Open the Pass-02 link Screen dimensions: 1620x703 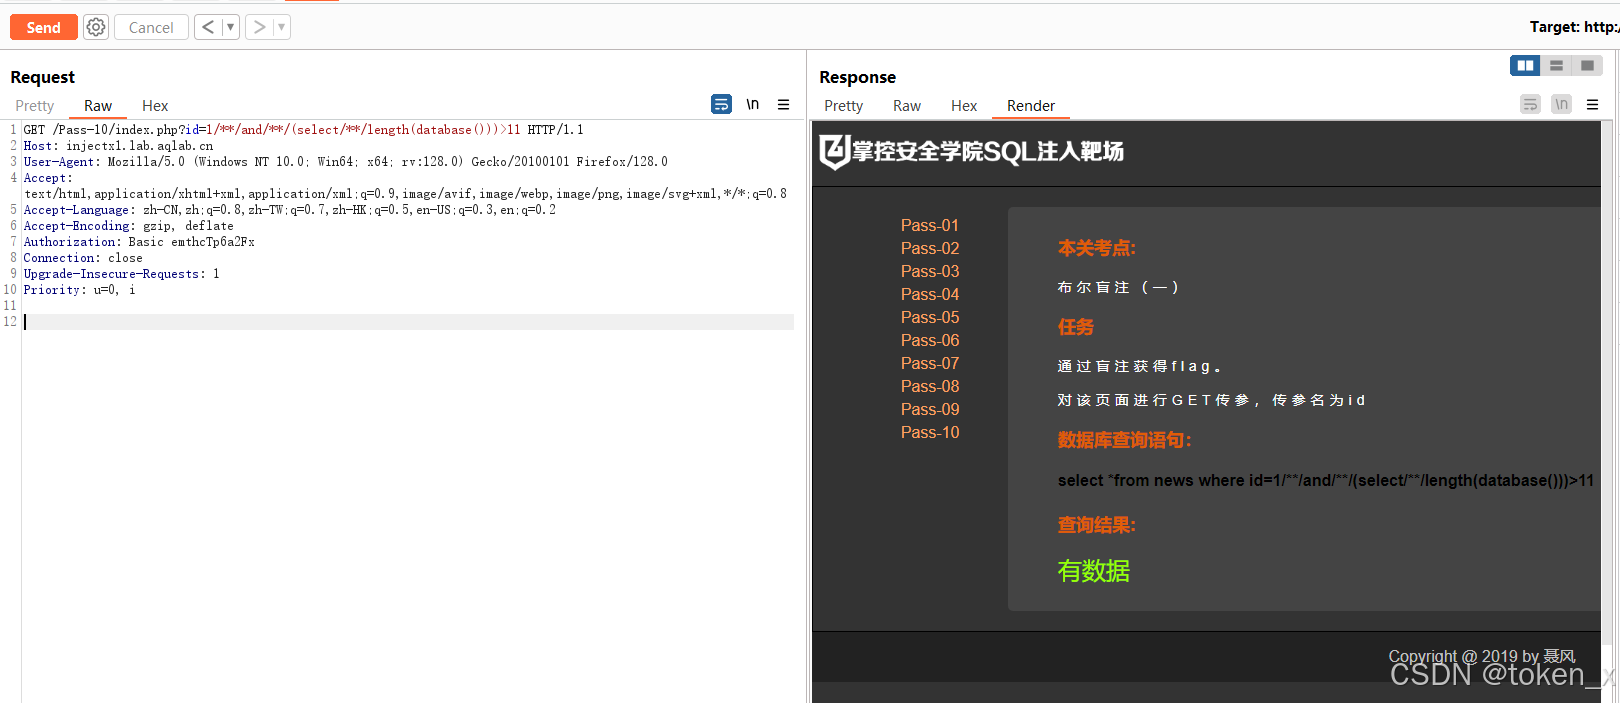[x=929, y=249]
